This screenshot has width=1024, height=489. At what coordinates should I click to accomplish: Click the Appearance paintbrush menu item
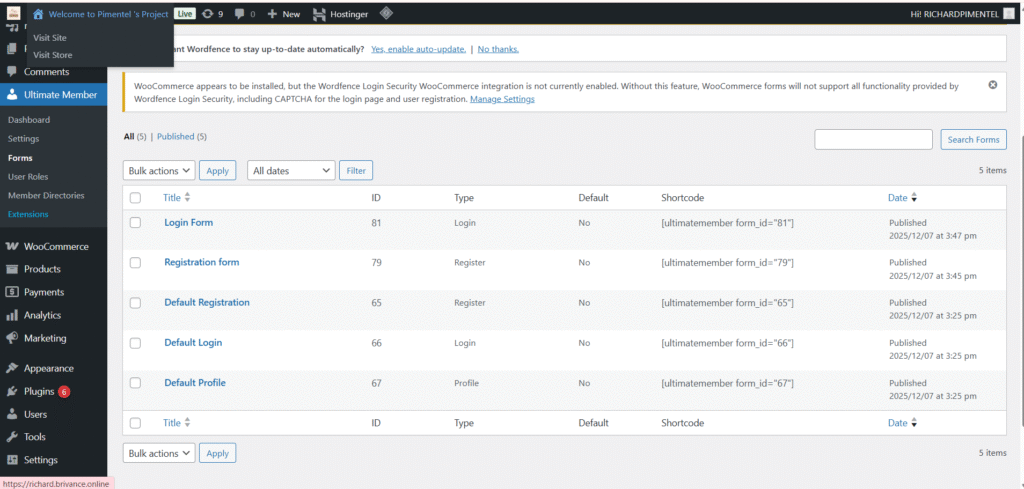(x=48, y=368)
